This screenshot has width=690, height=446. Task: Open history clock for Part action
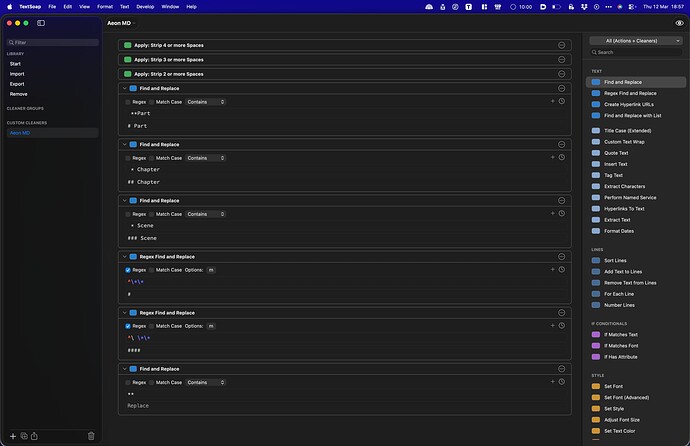(x=562, y=101)
